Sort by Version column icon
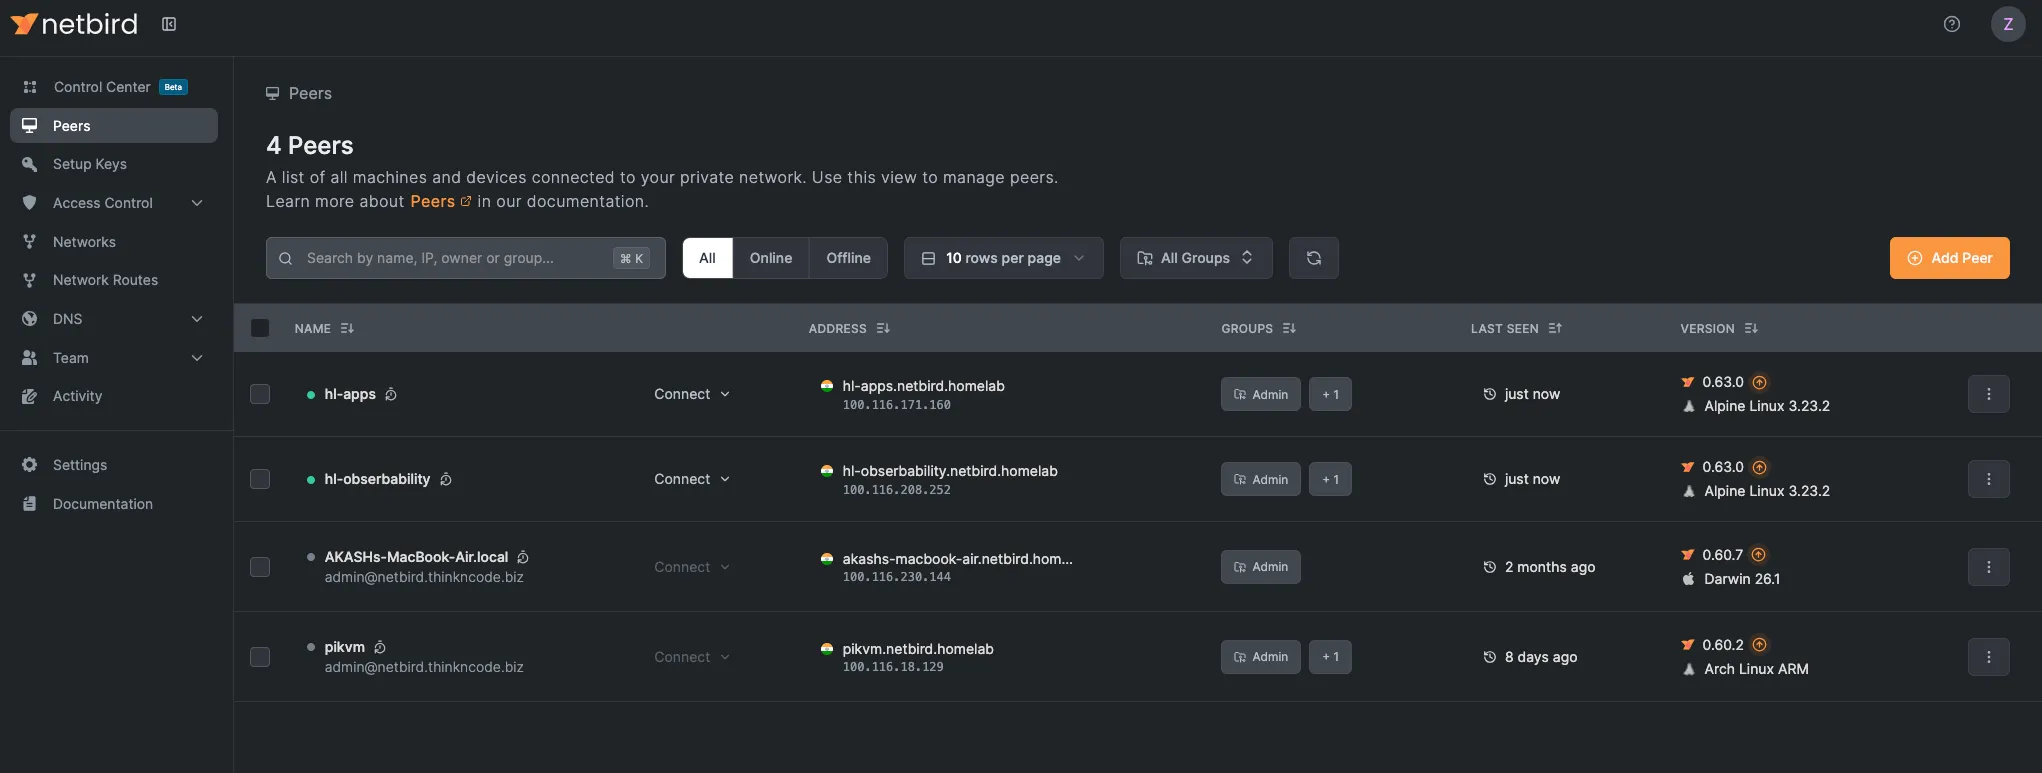Screen dimensions: 2042x773 [x=1750, y=329]
